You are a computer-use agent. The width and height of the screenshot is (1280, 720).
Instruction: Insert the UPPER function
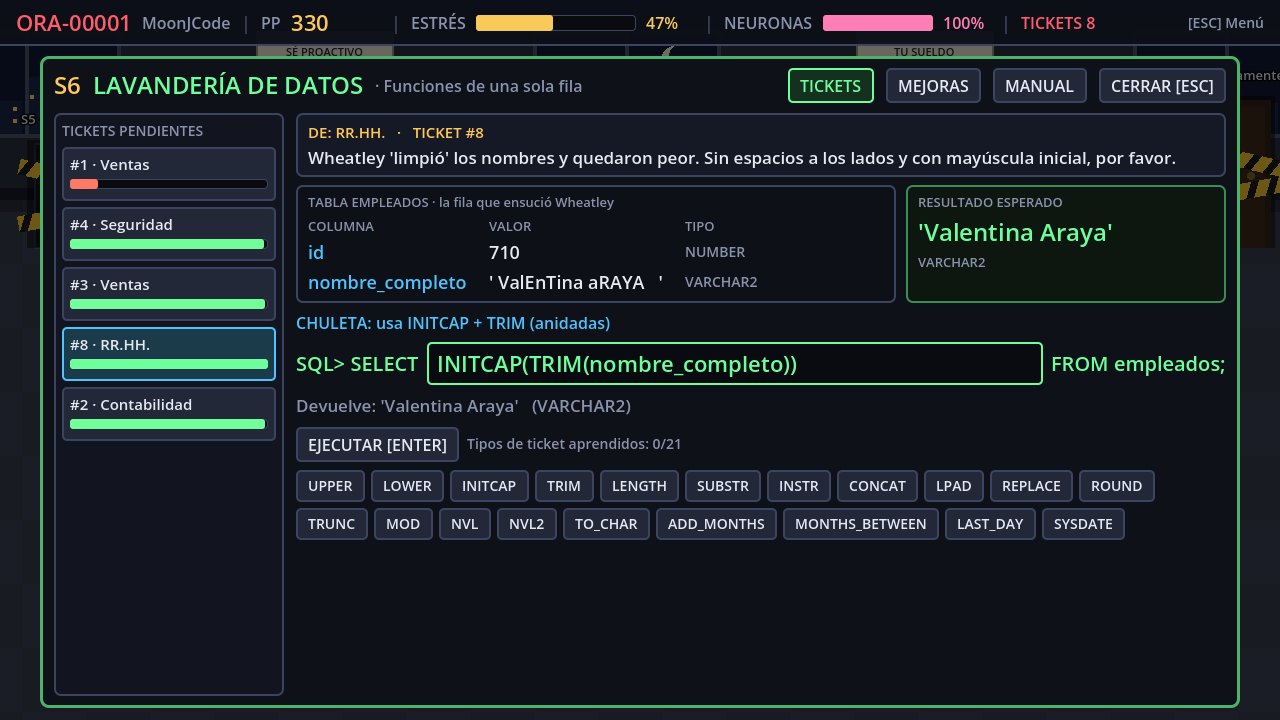coord(330,486)
